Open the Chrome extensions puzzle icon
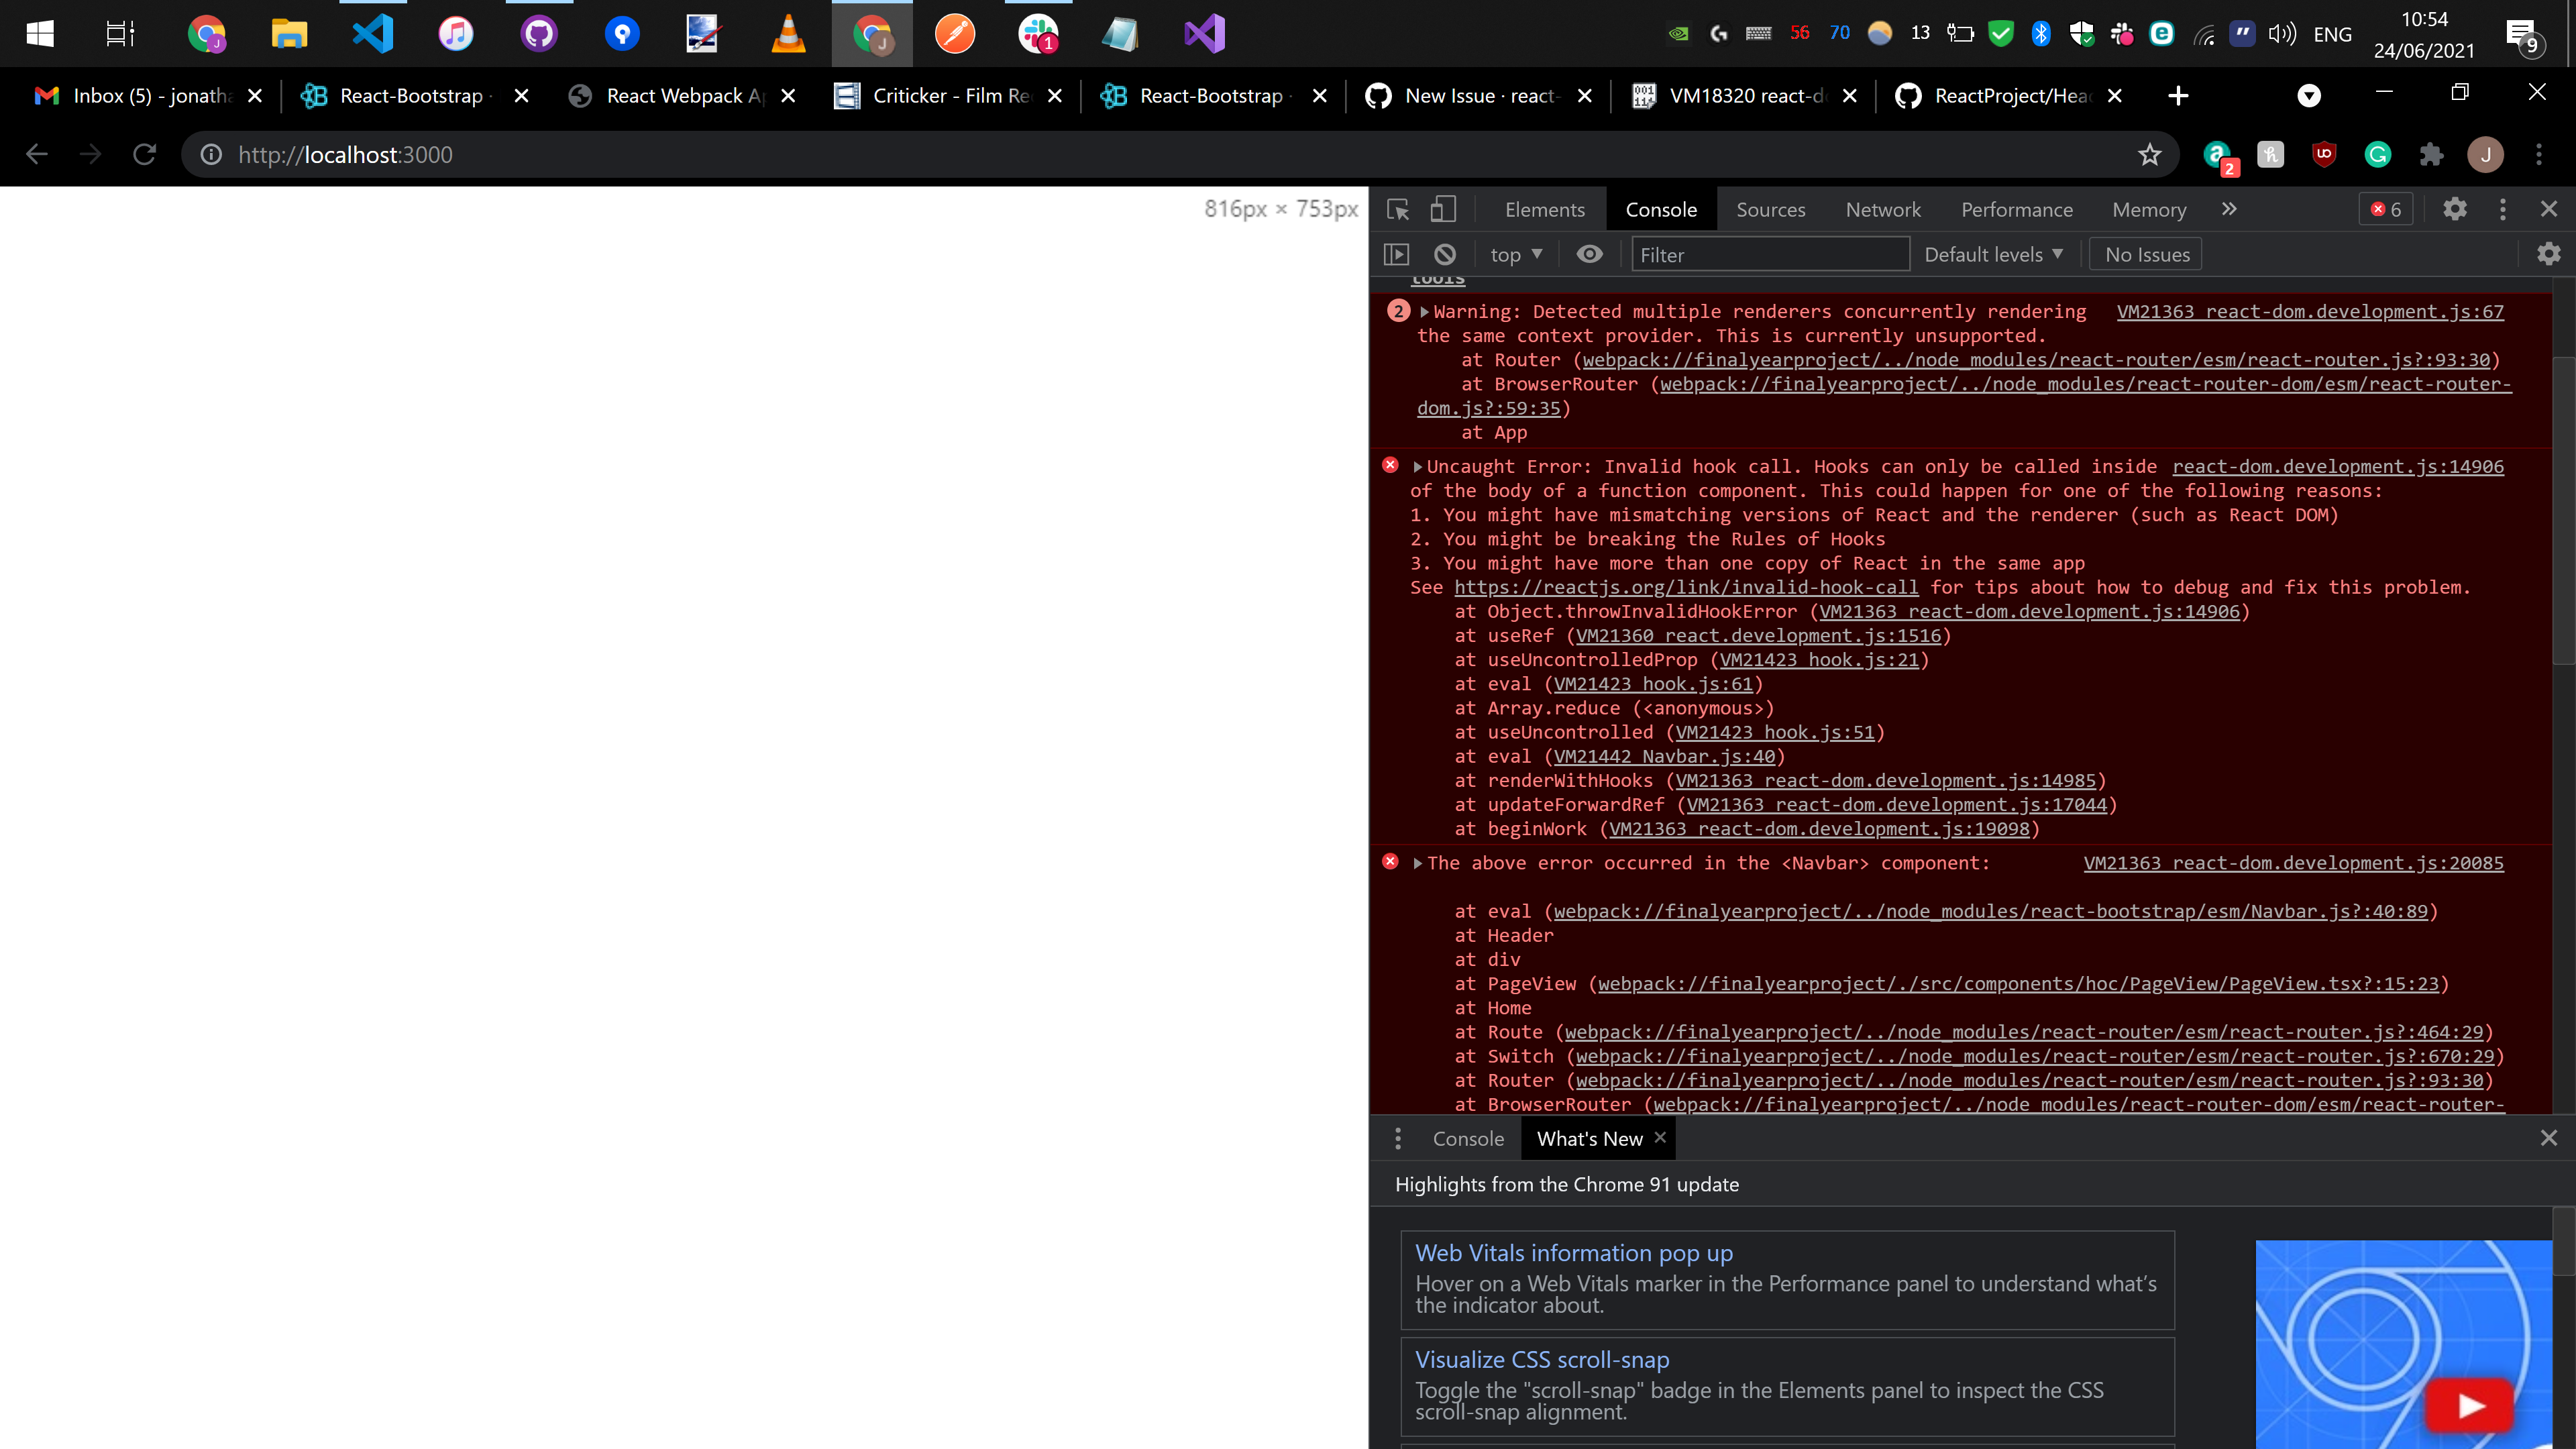Image resolution: width=2576 pixels, height=1449 pixels. pos(2431,154)
